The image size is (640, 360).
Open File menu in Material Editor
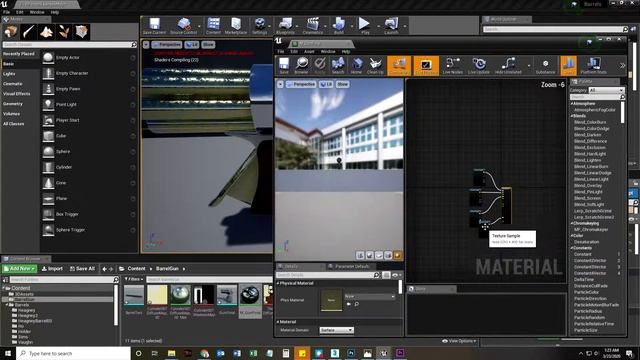(281, 51)
